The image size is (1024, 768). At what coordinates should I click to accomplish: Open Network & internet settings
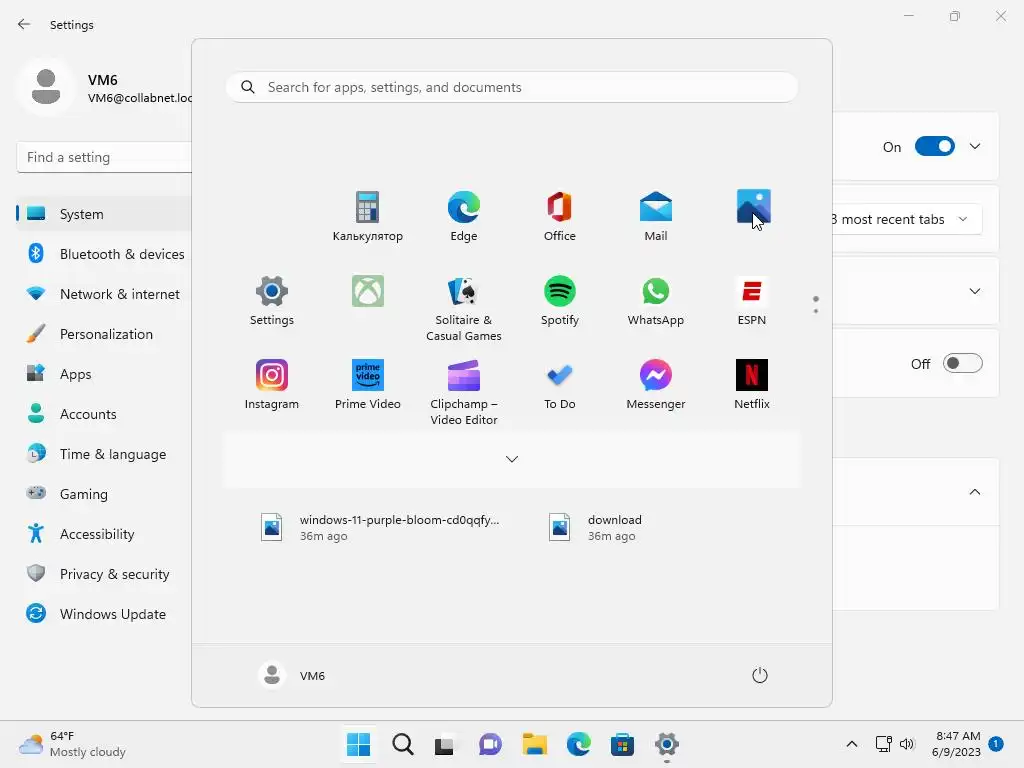pos(104,295)
